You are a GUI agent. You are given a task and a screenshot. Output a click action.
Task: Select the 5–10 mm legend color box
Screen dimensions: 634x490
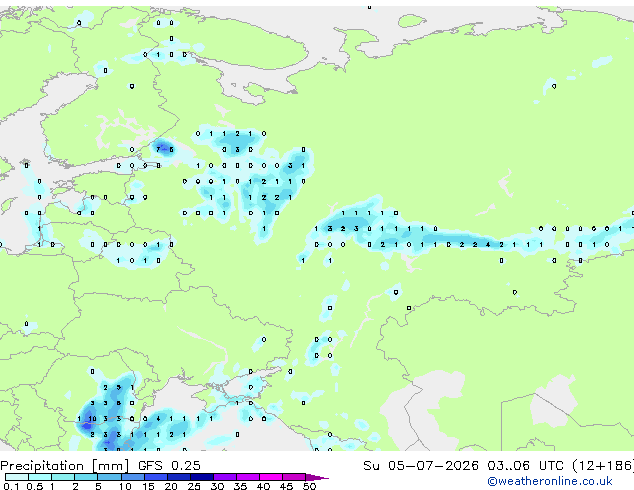109,477
